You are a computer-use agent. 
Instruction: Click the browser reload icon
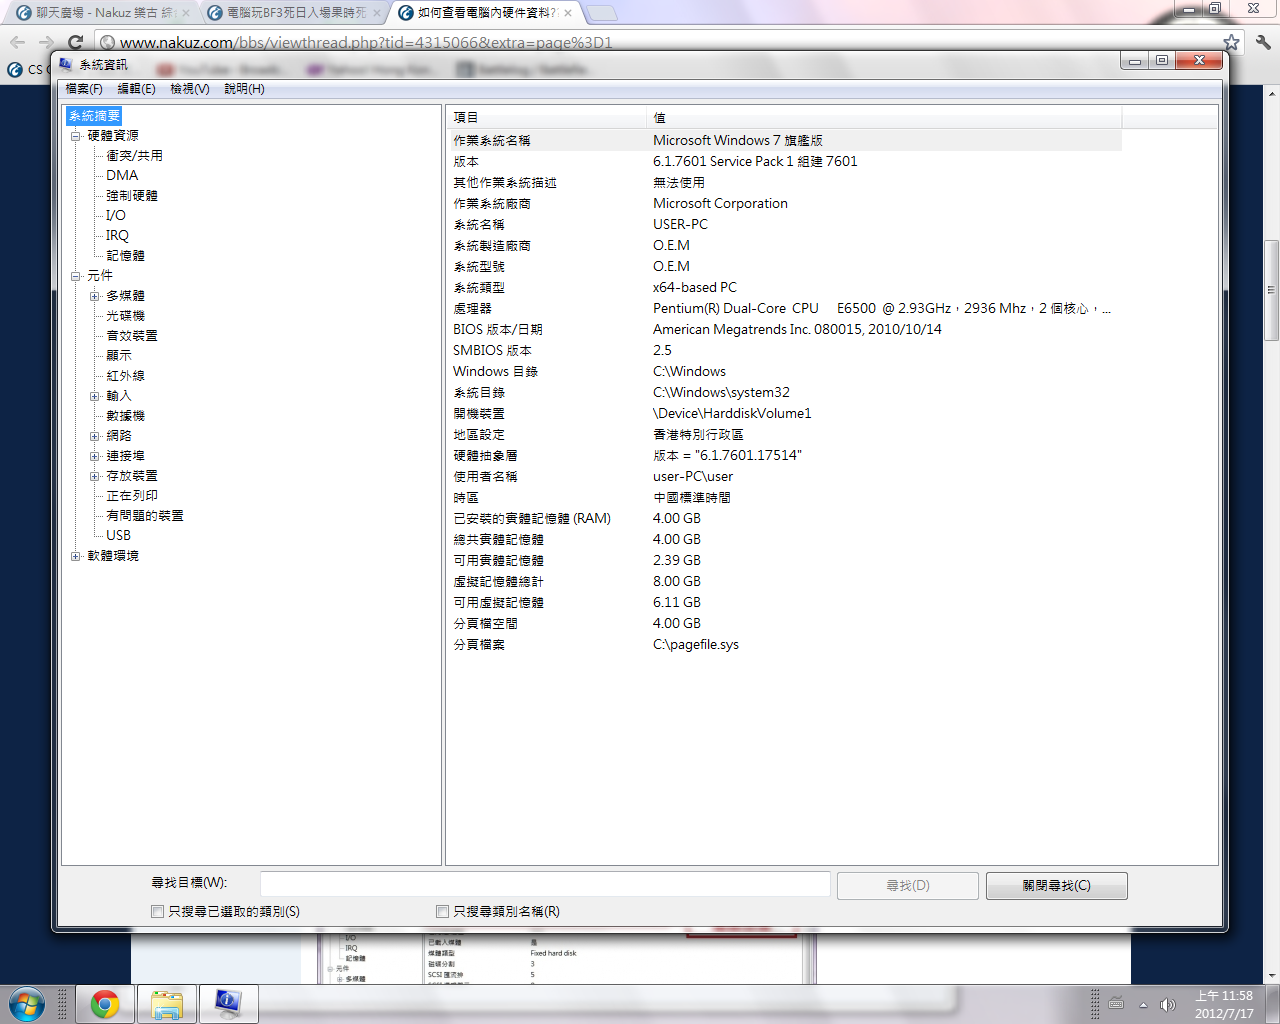75,42
